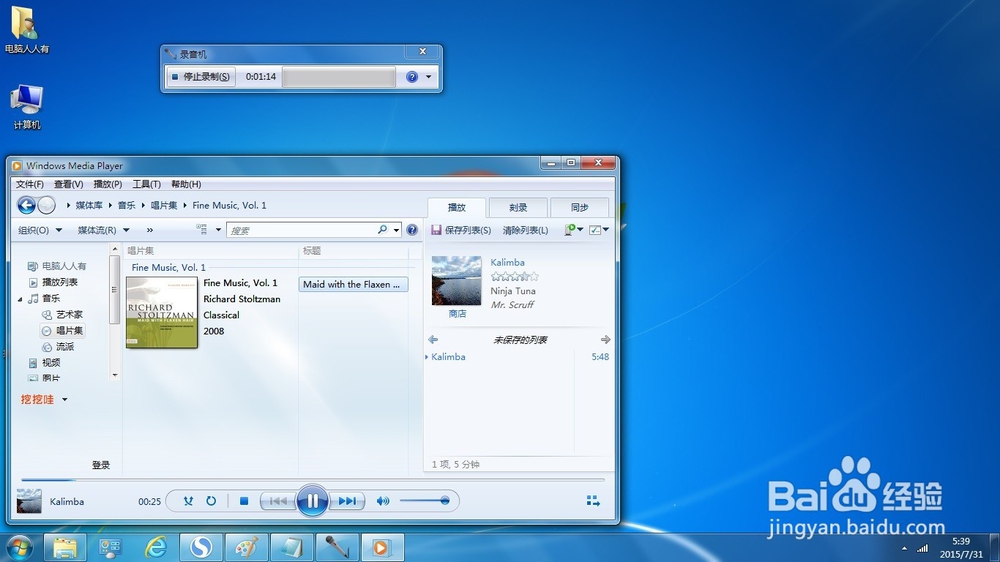Open the Windows Start button
Viewport: 1000px width, 562px height.
(x=19, y=548)
